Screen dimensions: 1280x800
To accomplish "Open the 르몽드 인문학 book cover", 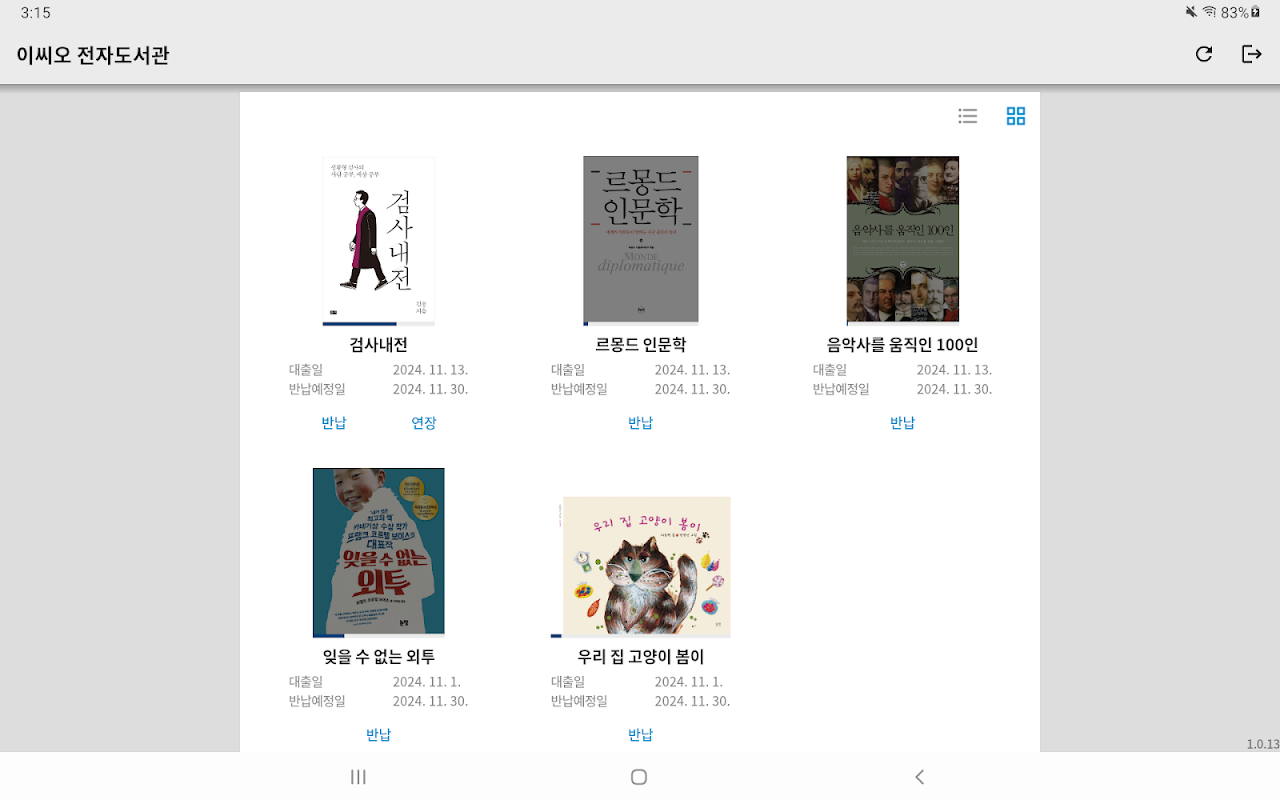I will tap(641, 241).
